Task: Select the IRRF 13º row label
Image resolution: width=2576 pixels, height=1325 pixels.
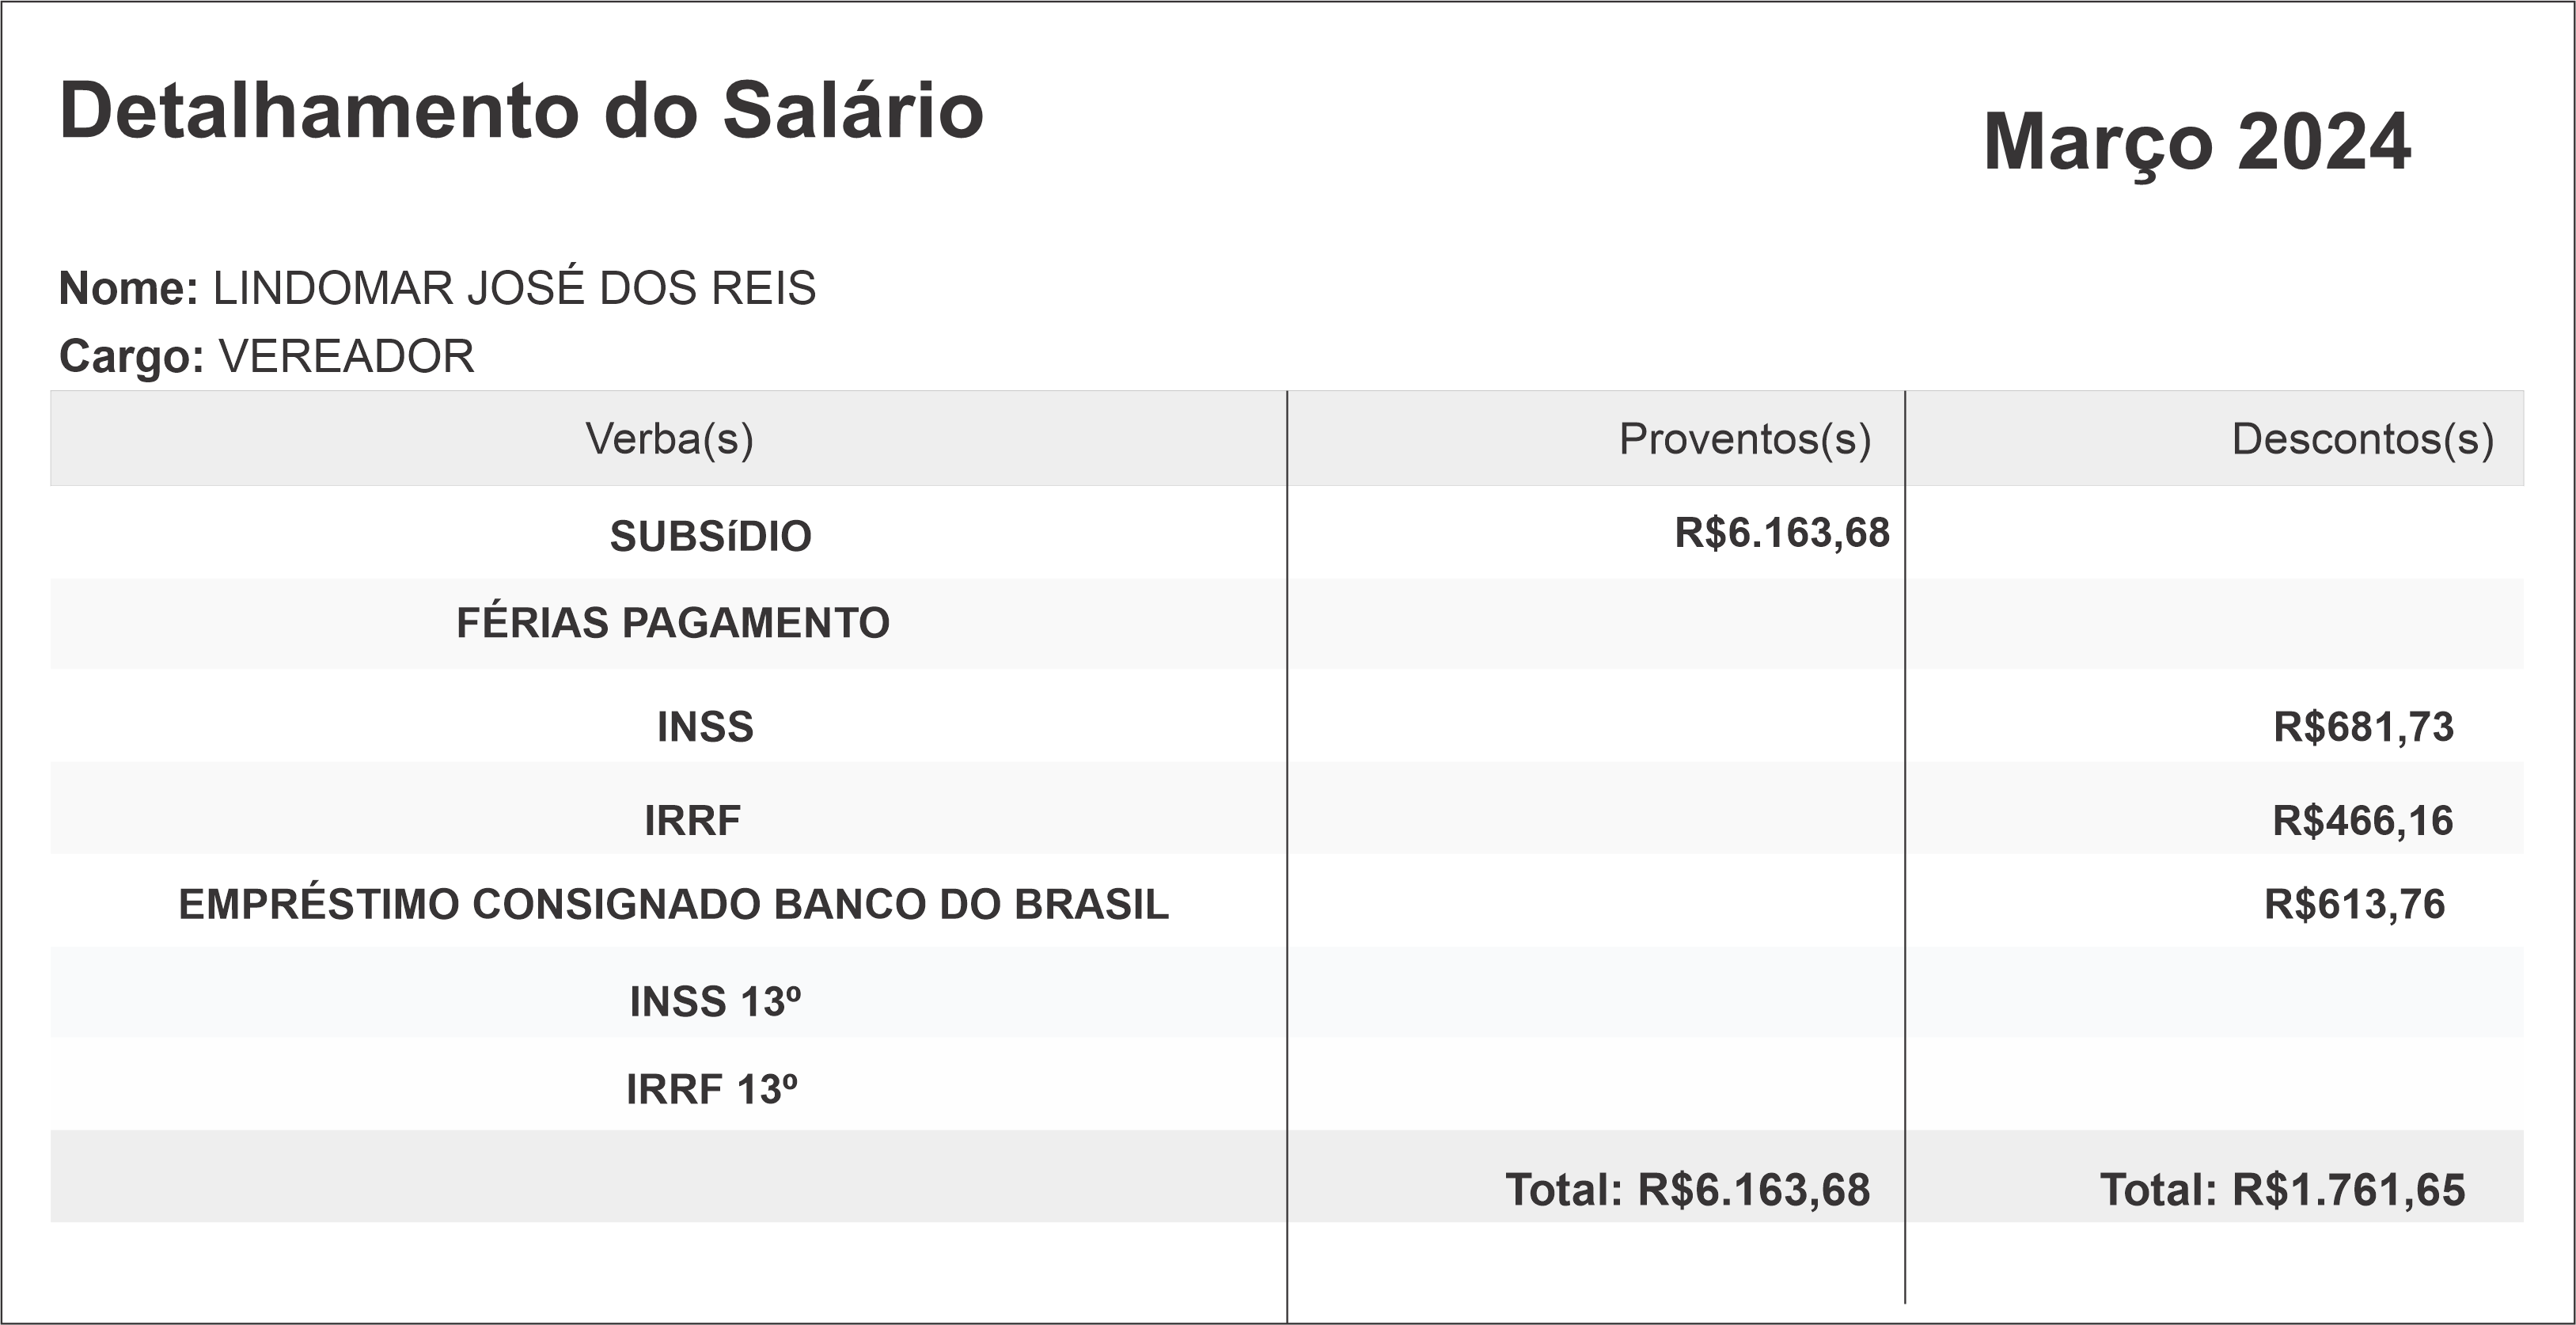Action: 711,1090
